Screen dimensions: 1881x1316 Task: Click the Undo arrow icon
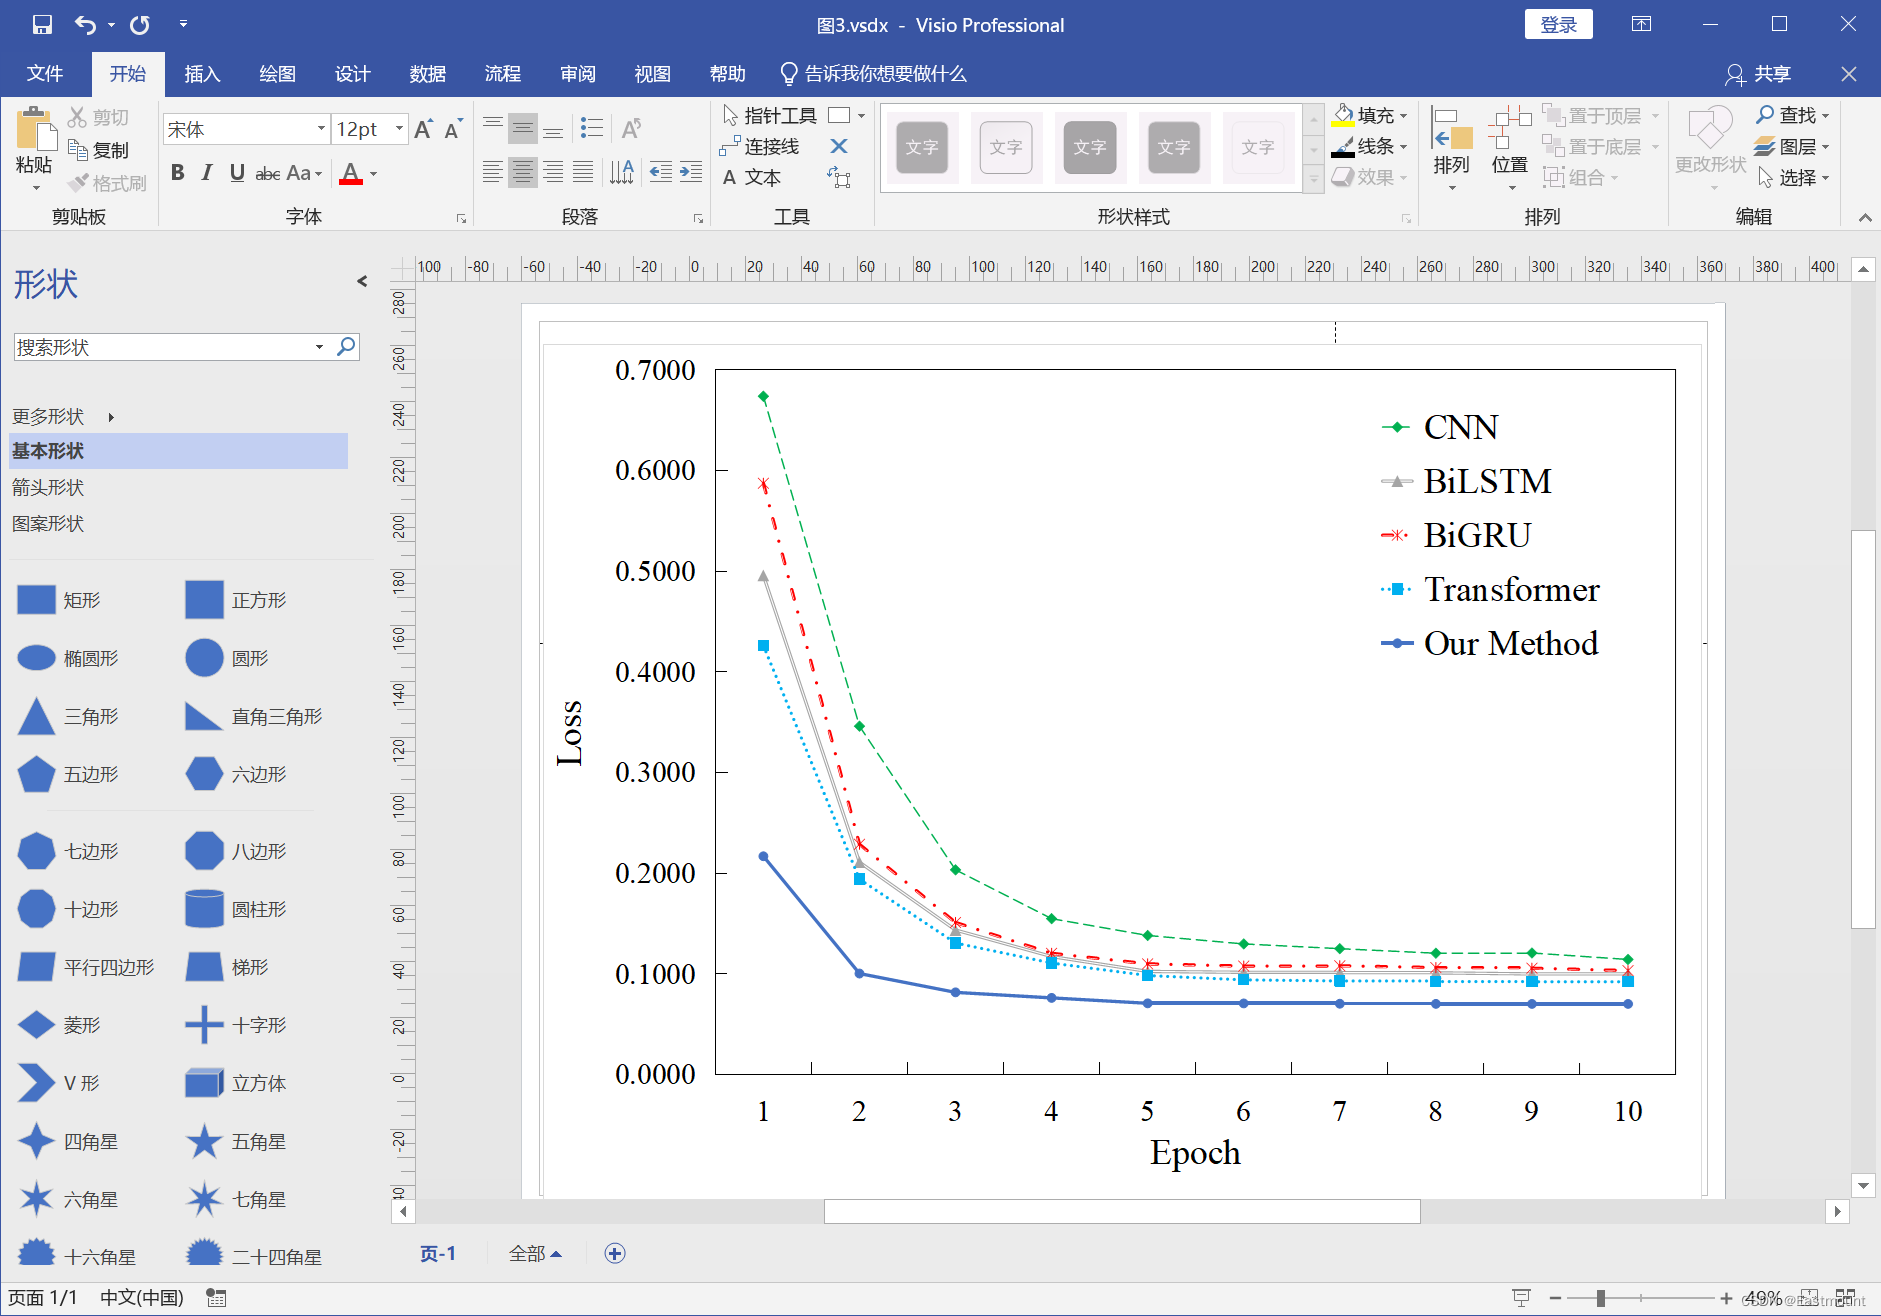coord(85,25)
